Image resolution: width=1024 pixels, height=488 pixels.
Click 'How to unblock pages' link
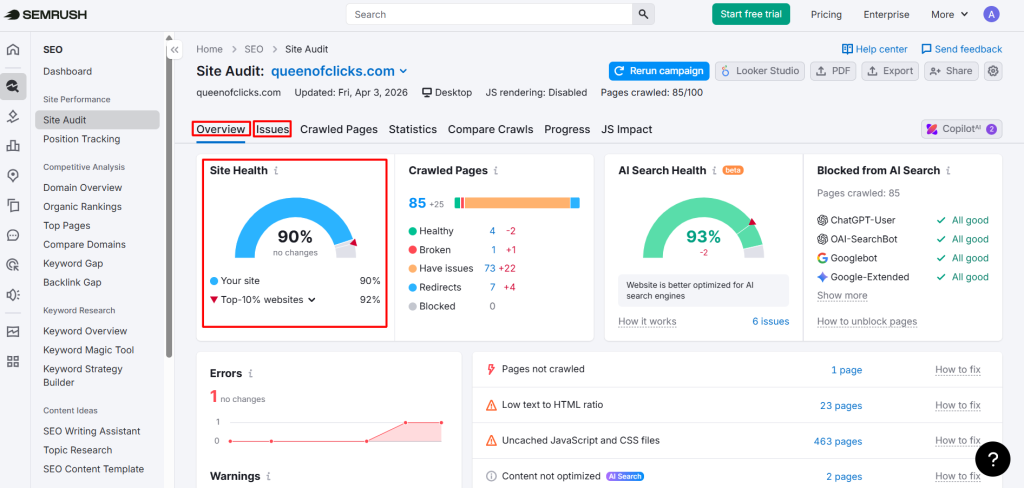pyautogui.click(x=867, y=321)
